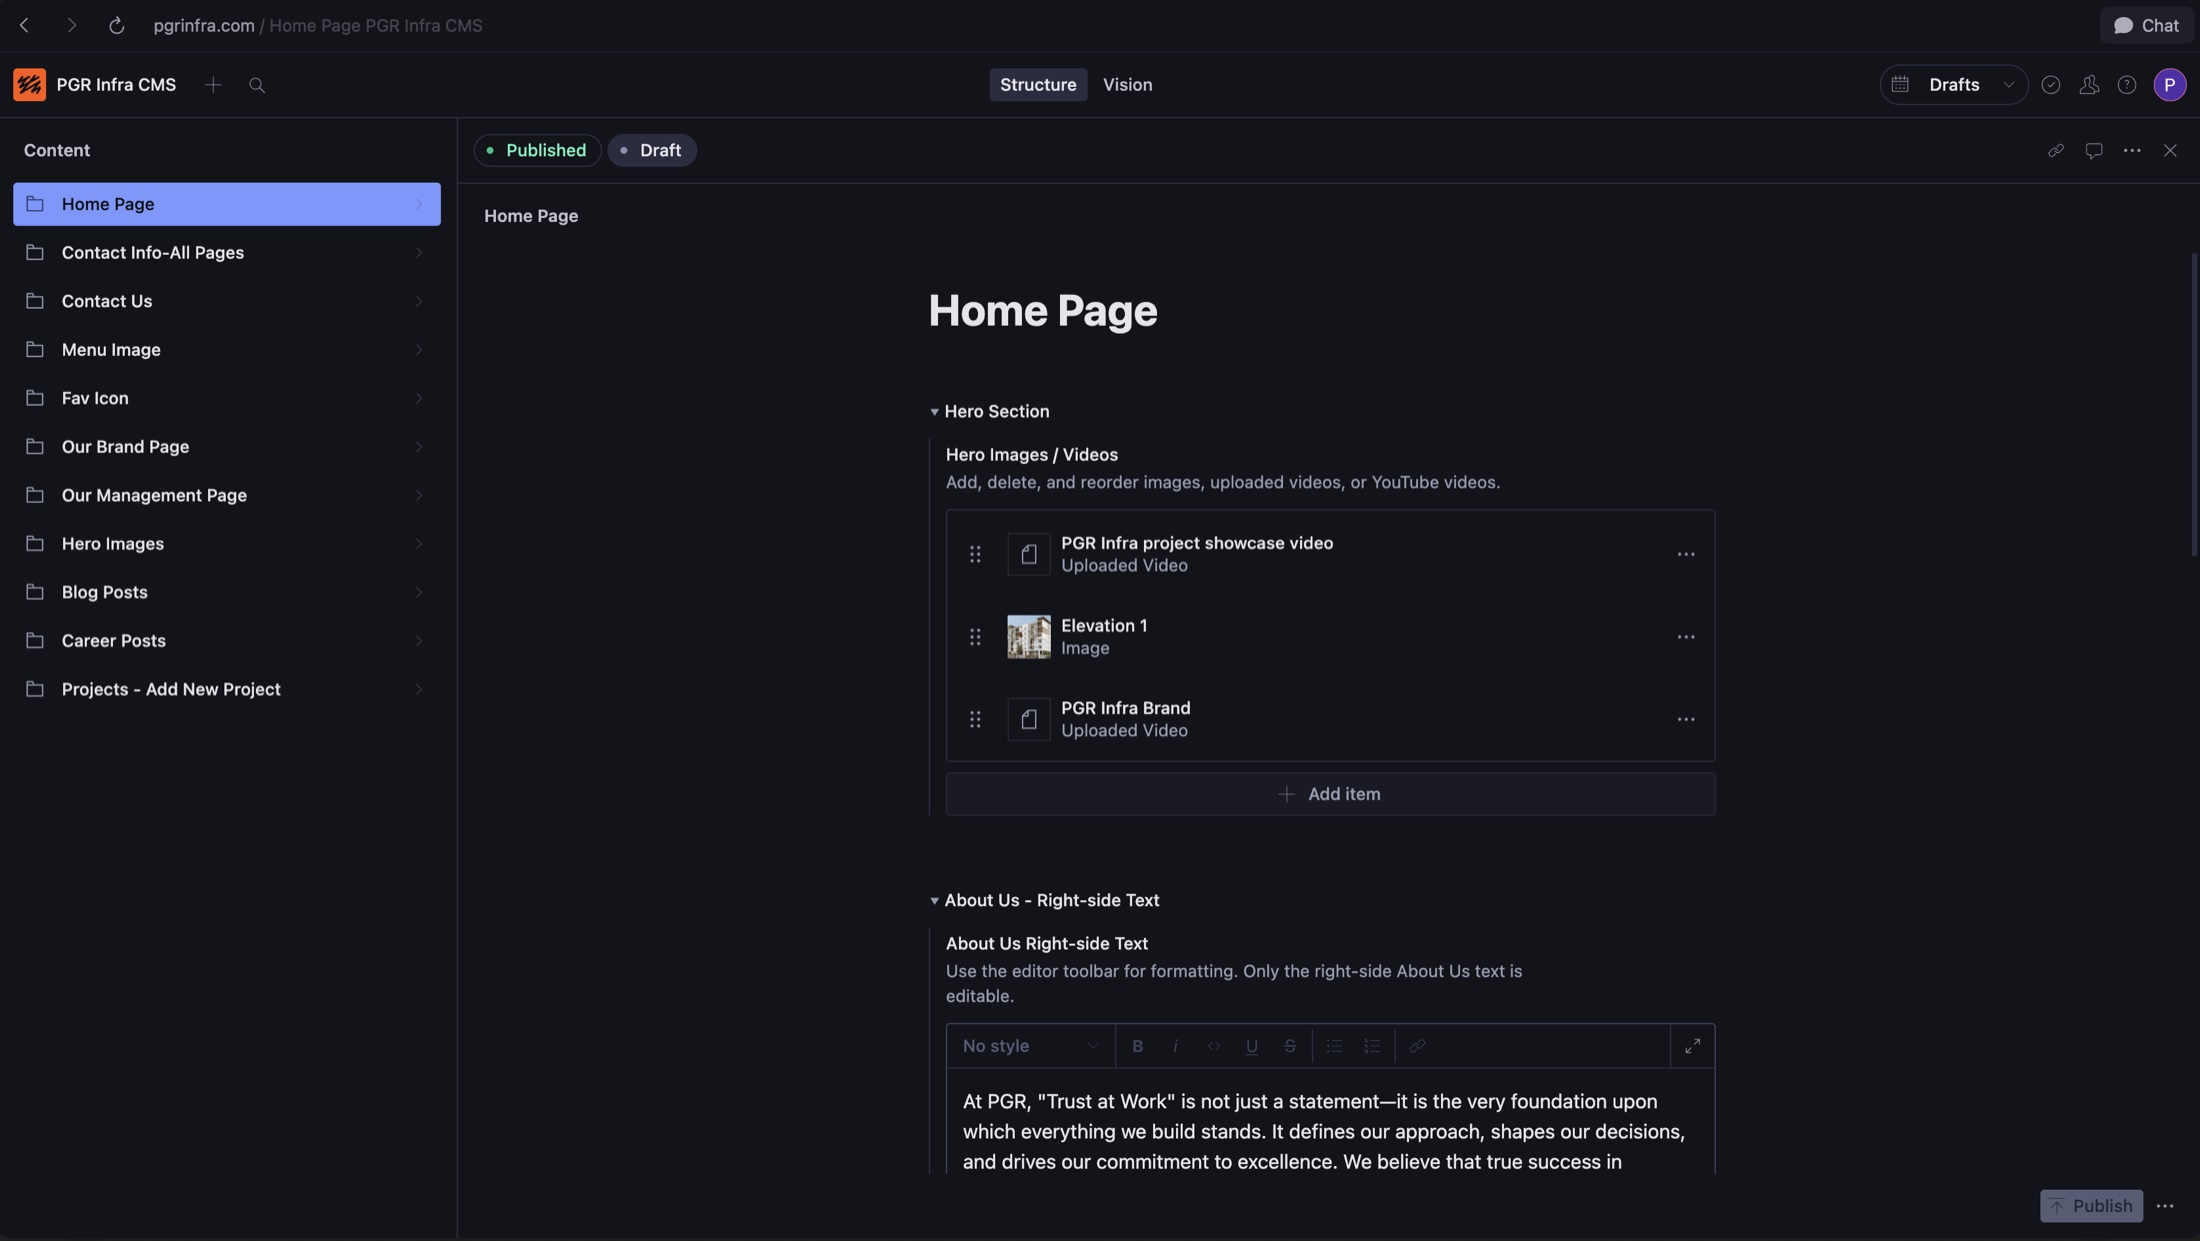
Task: Open more publish actions ellipsis
Action: pos(2165,1206)
